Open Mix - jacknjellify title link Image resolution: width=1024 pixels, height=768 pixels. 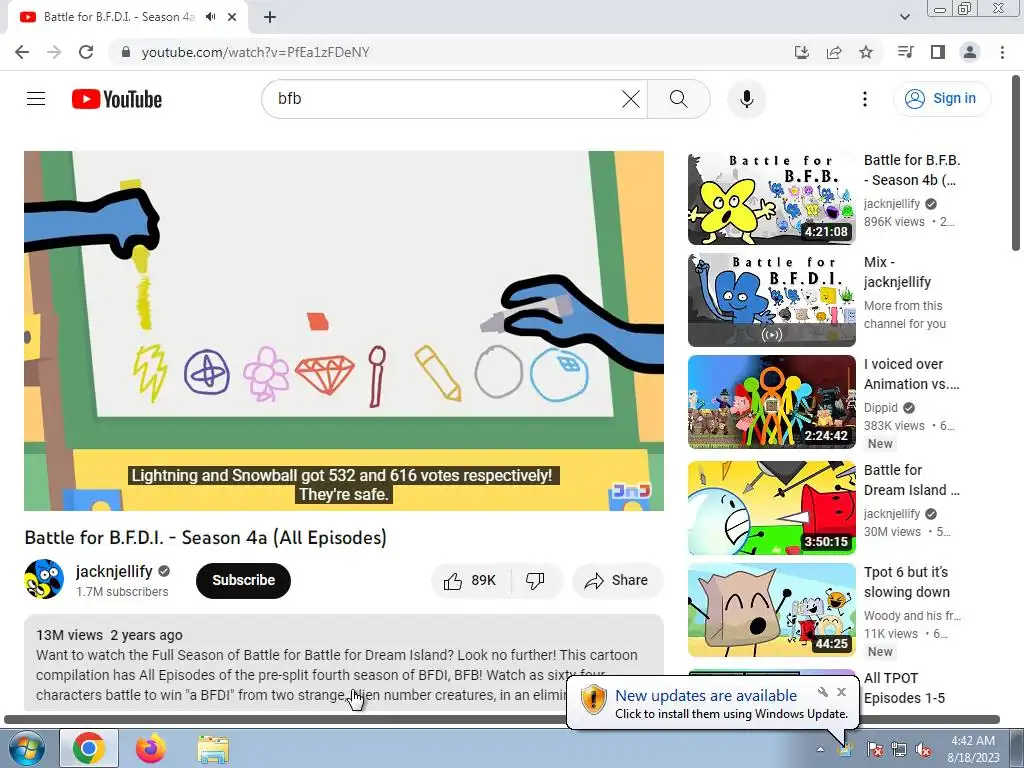click(897, 272)
